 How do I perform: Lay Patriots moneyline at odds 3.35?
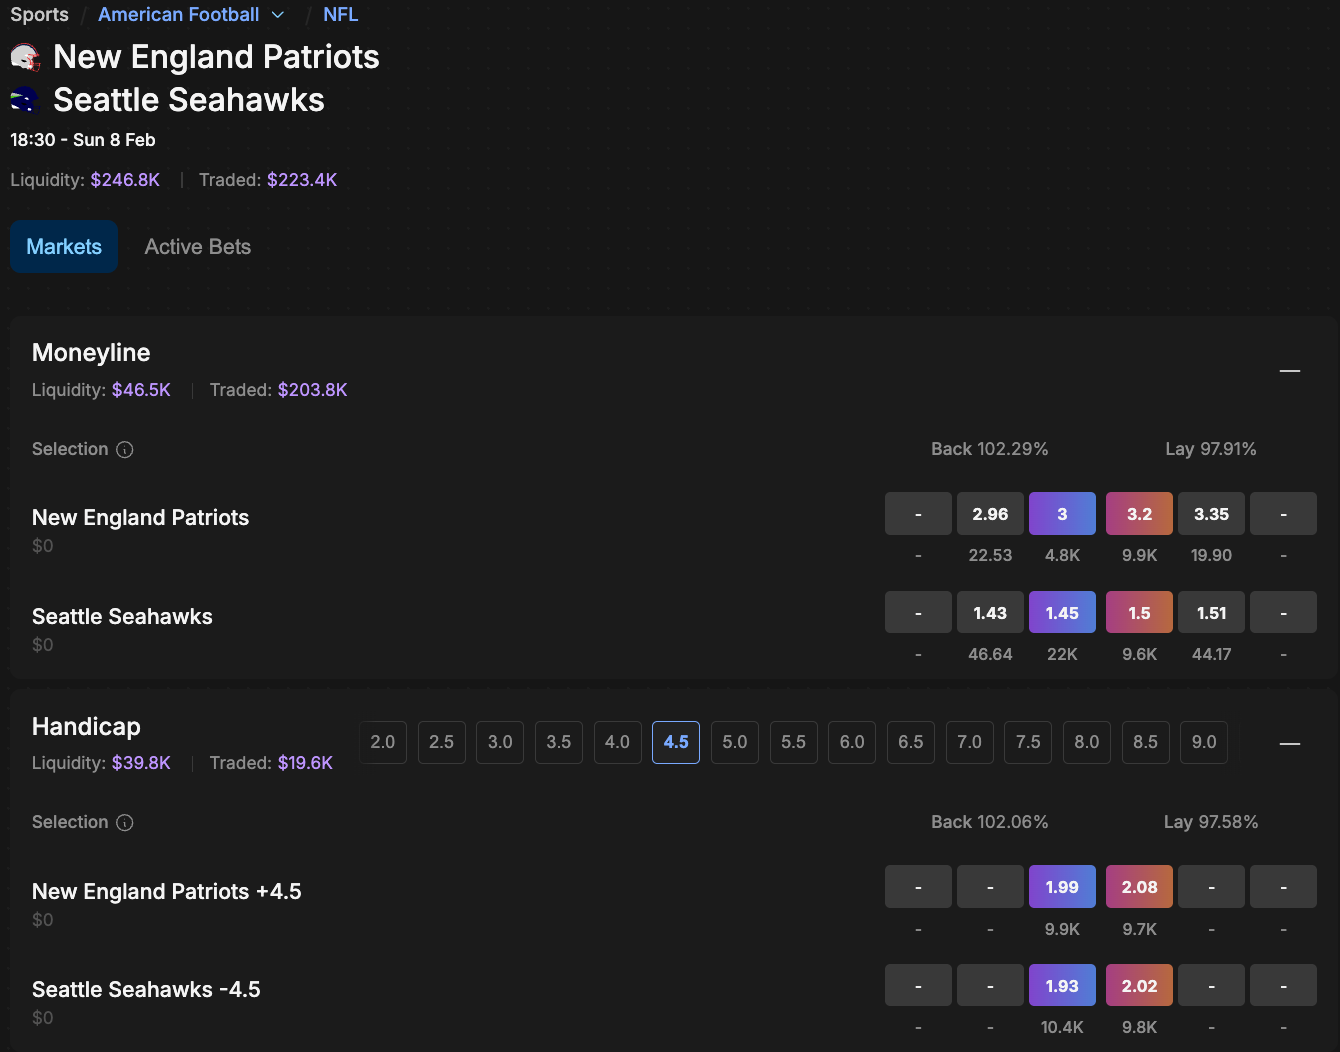click(x=1211, y=514)
